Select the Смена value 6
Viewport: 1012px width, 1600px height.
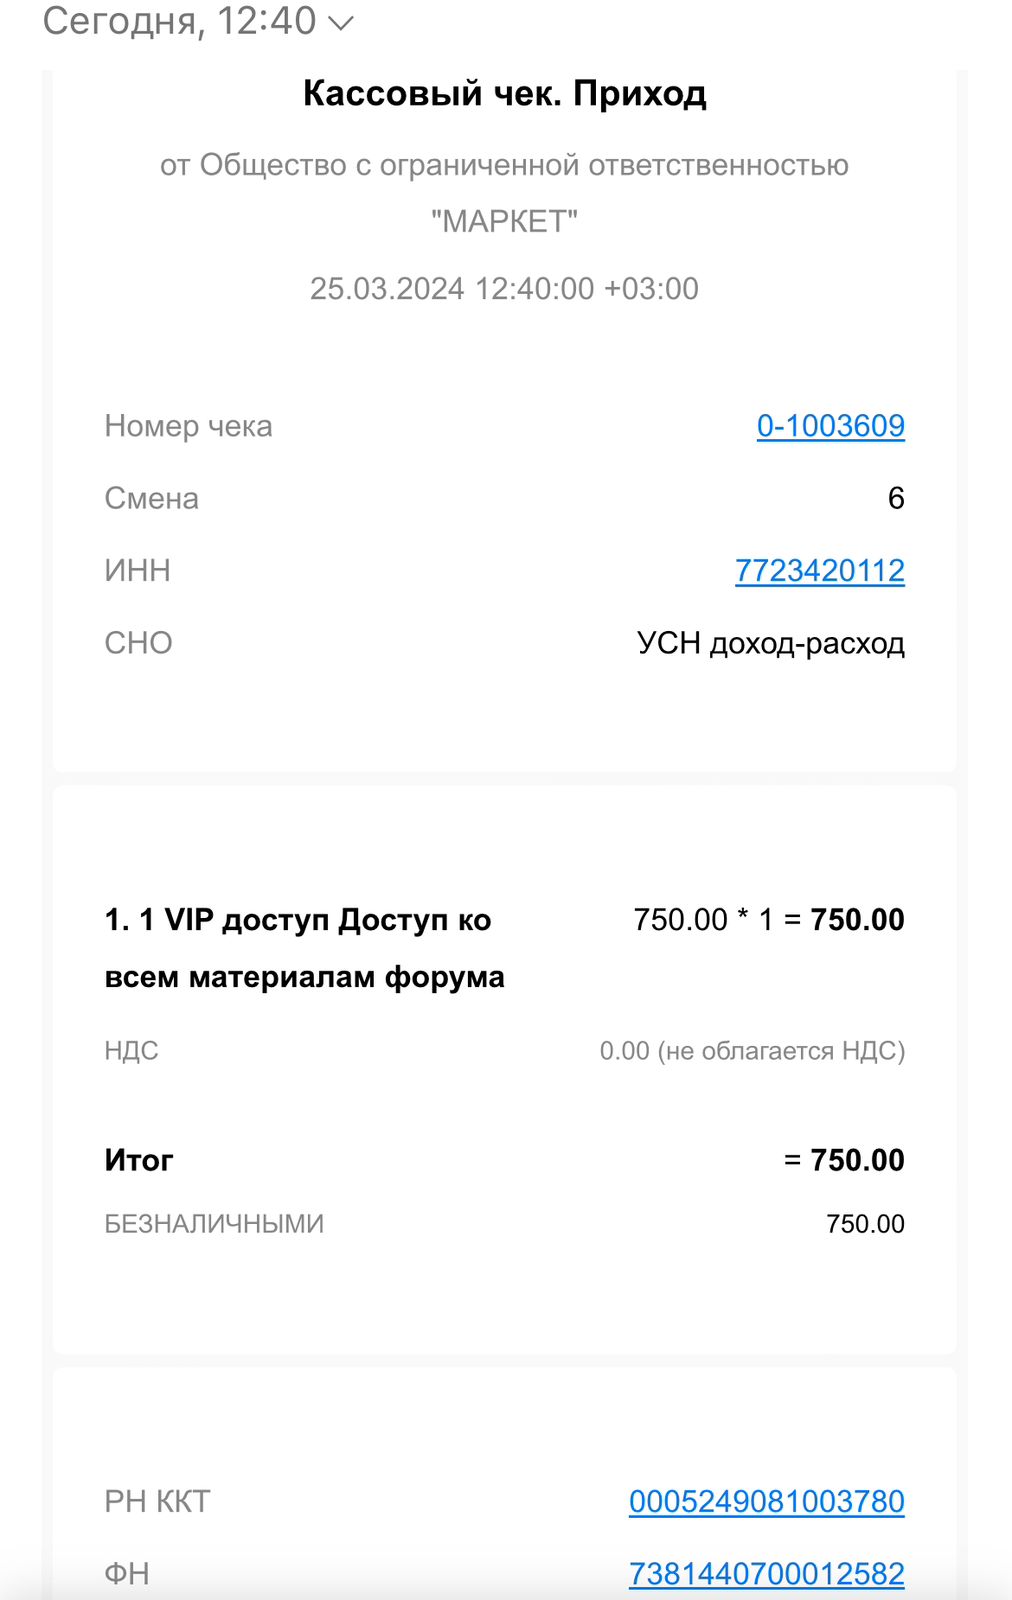click(896, 498)
